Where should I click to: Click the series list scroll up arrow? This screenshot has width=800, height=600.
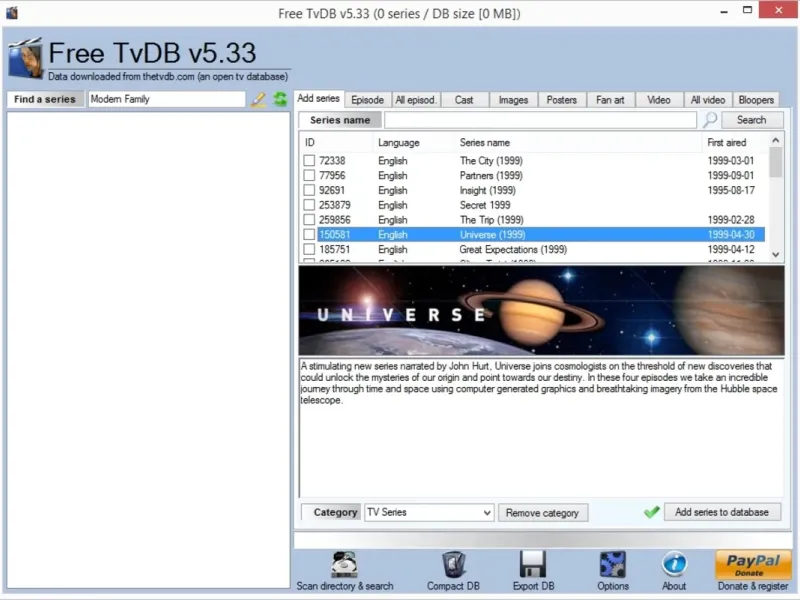click(x=776, y=140)
